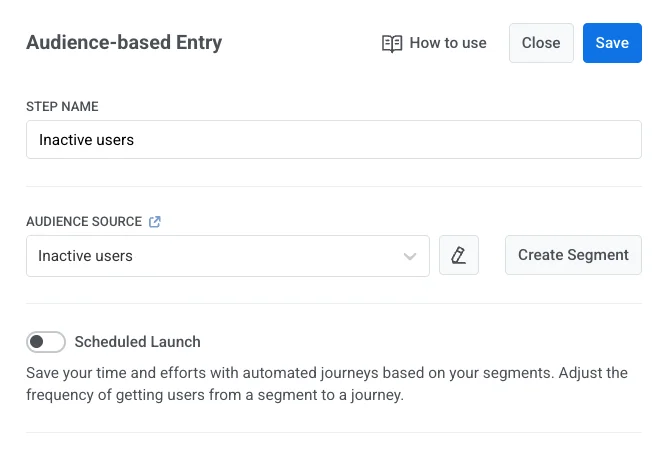The height and width of the screenshot is (451, 672).
Task: Click the "Inactive users" text inside Step Name field
Action: (87, 140)
